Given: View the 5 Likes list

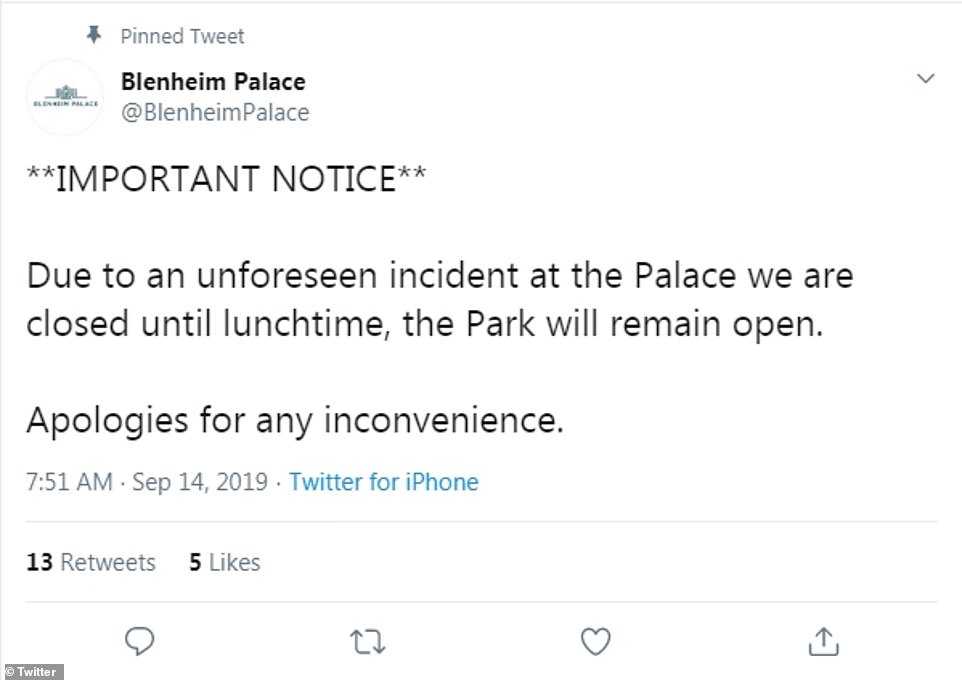Looking at the screenshot, I should pyautogui.click(x=225, y=562).
